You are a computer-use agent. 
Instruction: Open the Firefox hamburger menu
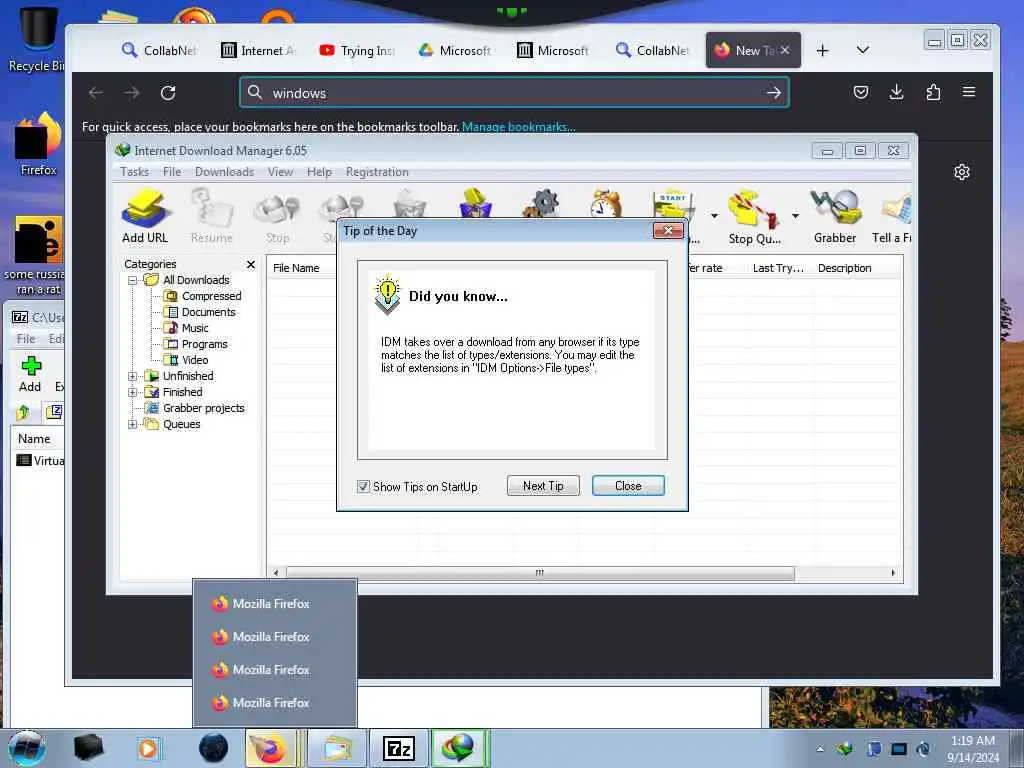[x=969, y=92]
